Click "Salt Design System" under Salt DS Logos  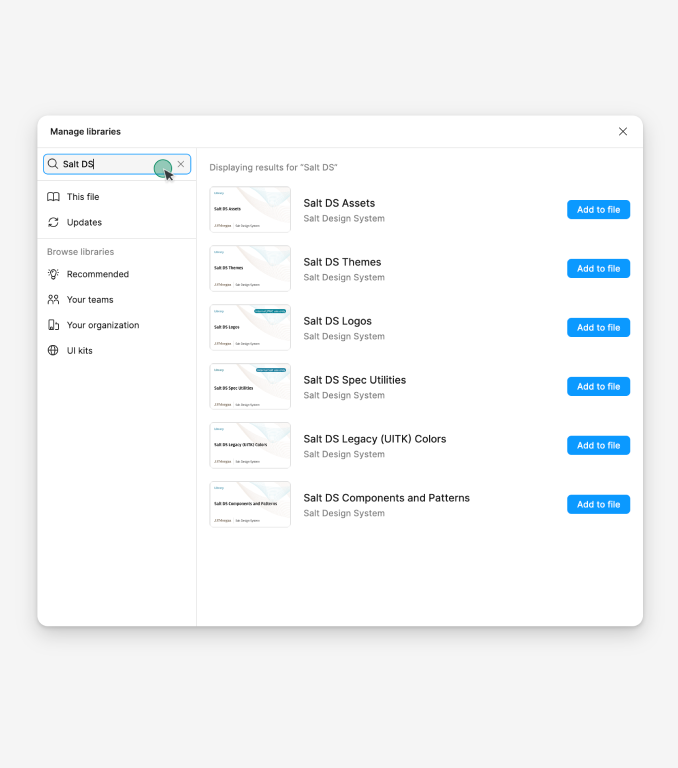click(344, 336)
